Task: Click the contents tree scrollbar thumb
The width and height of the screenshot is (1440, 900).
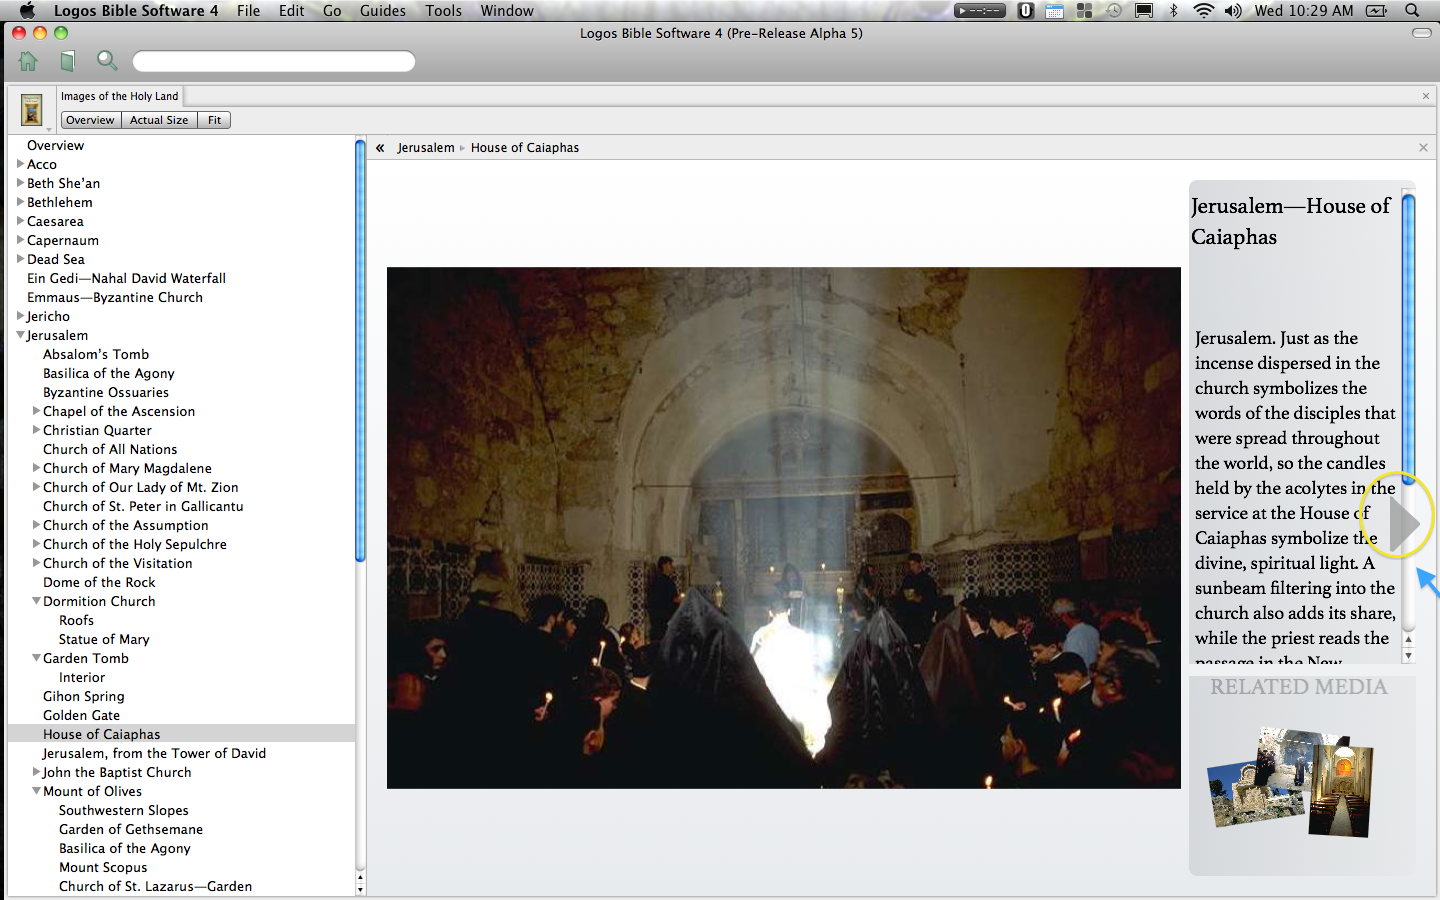Action: click(360, 350)
